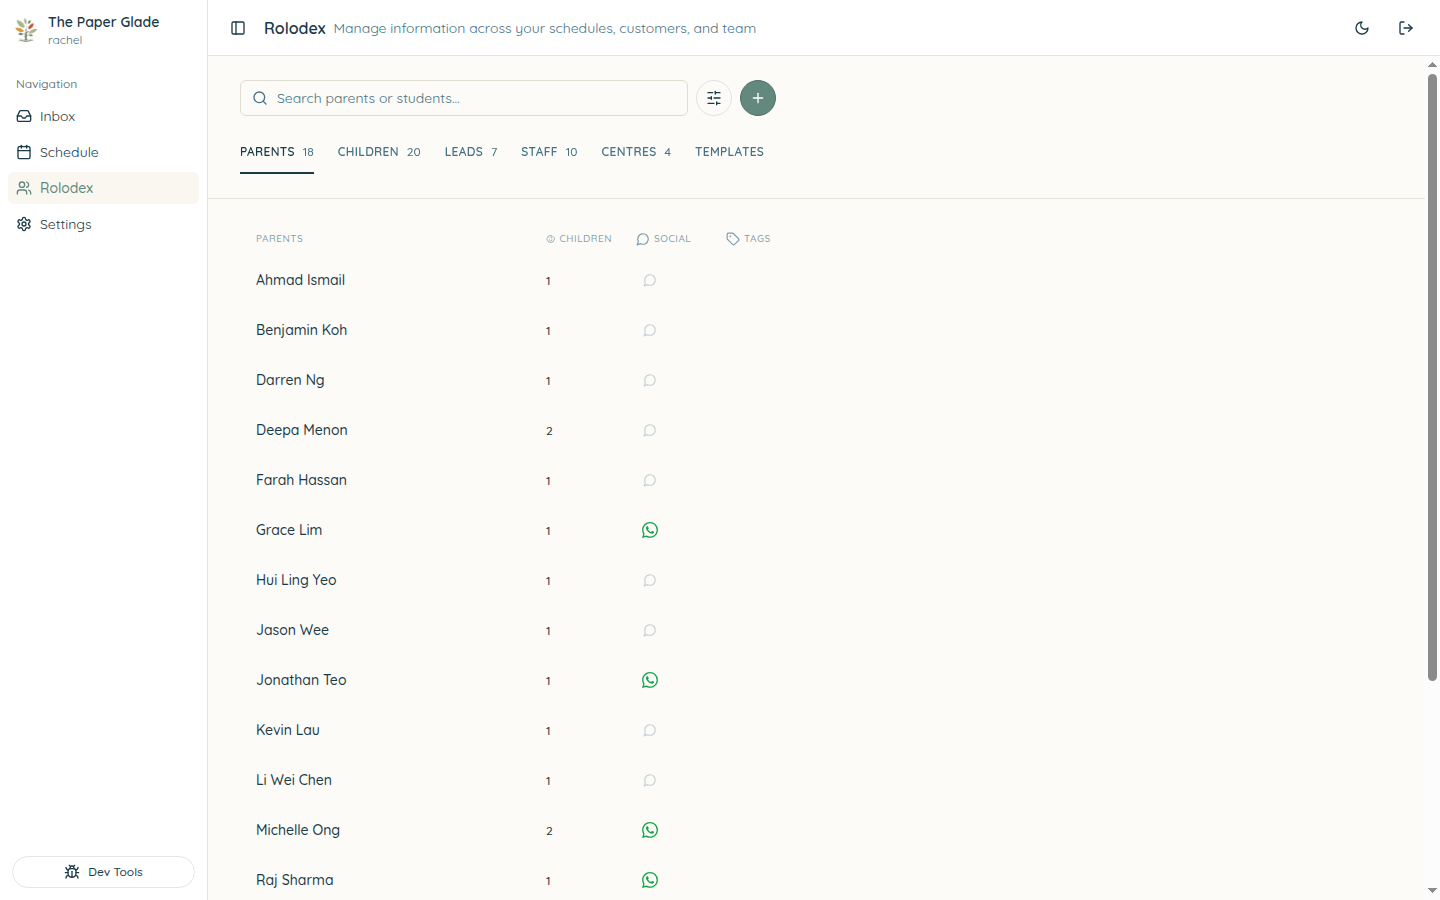Click Michelle Ong's WhatsApp icon
Image resolution: width=1440 pixels, height=900 pixels.
point(650,830)
